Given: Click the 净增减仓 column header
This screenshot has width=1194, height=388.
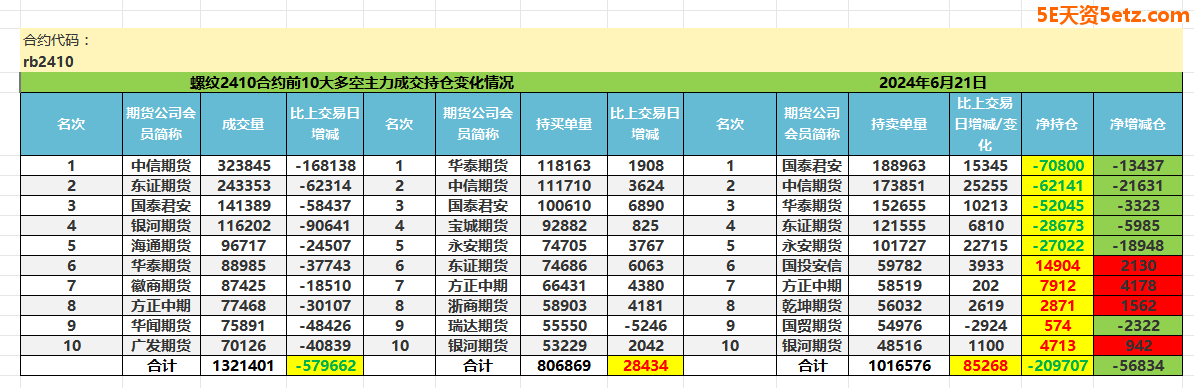Looking at the screenshot, I should coord(1138,125).
